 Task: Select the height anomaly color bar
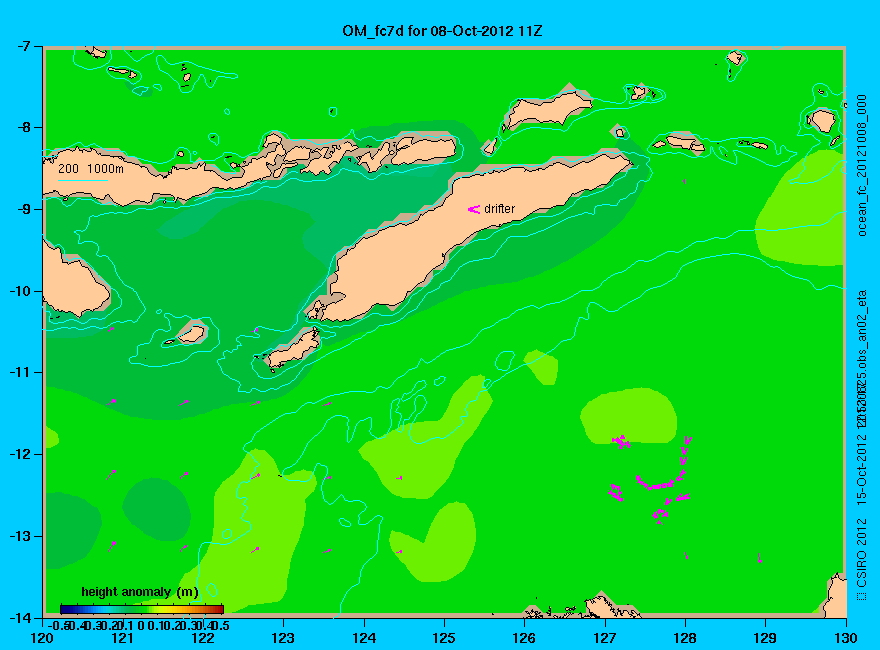tap(142, 609)
